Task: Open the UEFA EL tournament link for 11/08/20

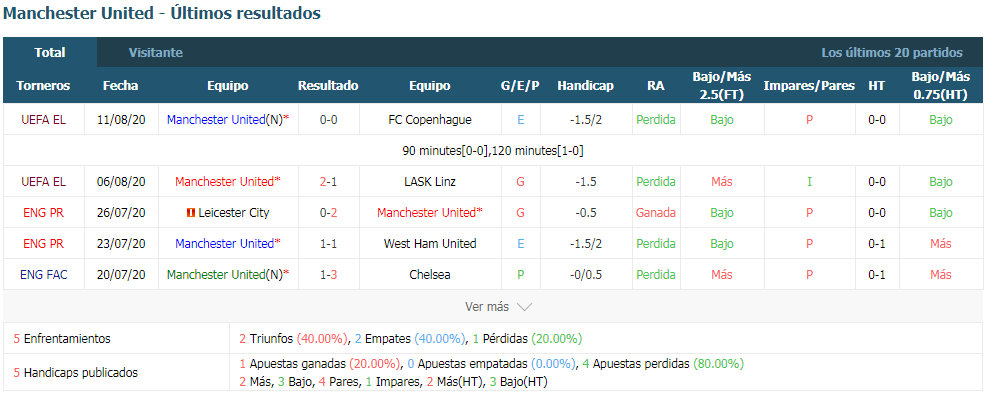Action: pos(43,119)
